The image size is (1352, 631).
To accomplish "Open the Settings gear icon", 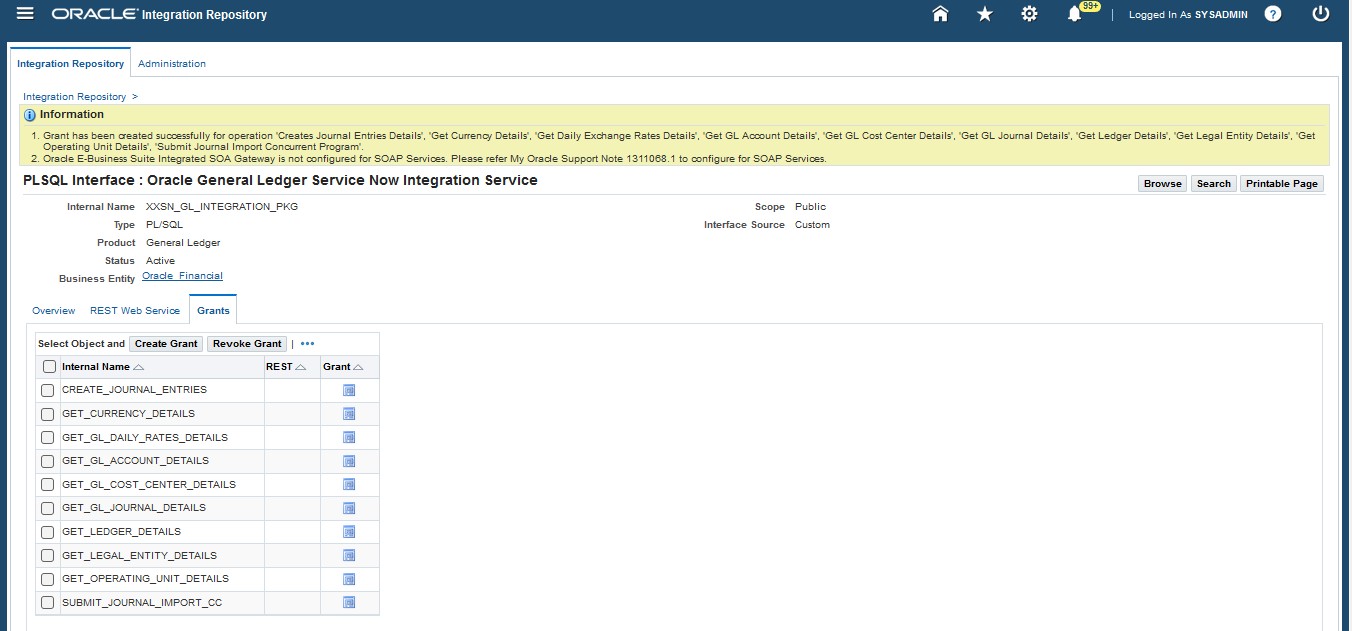I will [1029, 14].
